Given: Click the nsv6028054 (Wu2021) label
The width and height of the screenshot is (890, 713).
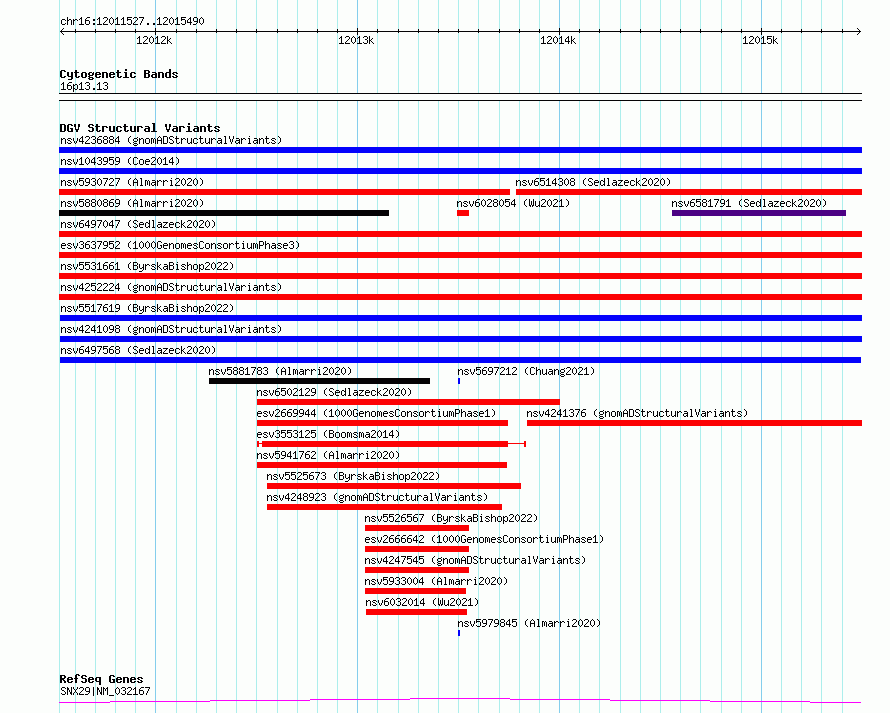Looking at the screenshot, I should coord(513,203).
